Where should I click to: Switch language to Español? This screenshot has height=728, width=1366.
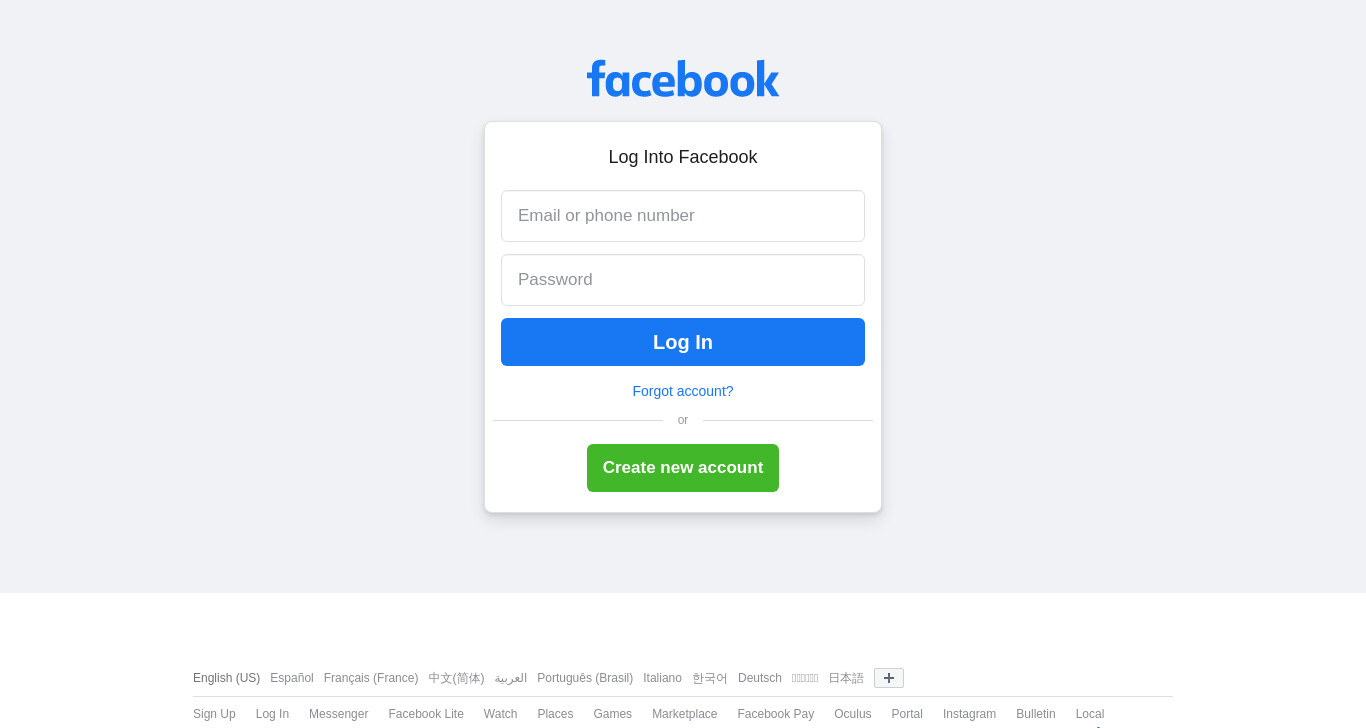pyautogui.click(x=292, y=678)
